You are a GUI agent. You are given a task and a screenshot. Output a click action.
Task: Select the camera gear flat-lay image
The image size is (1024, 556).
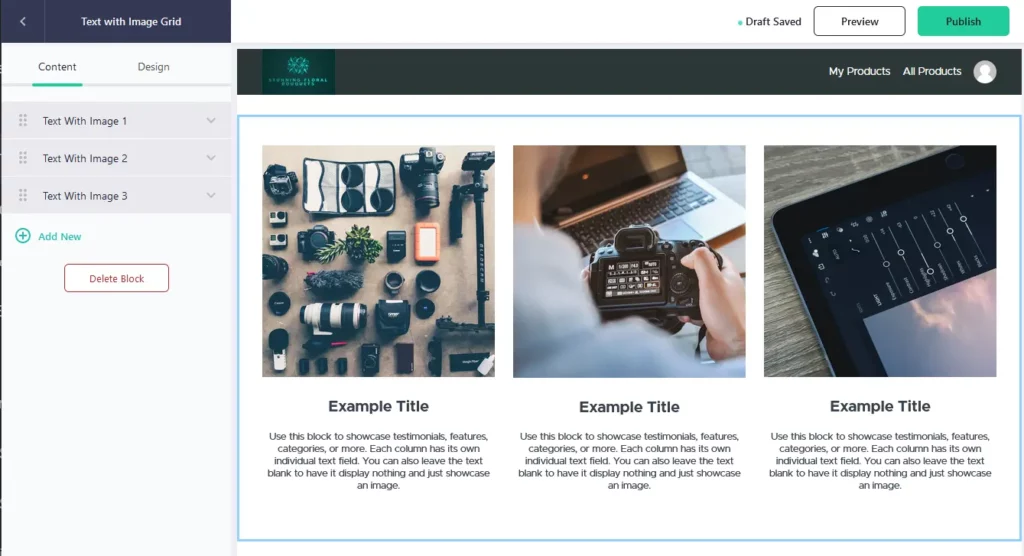[378, 261]
